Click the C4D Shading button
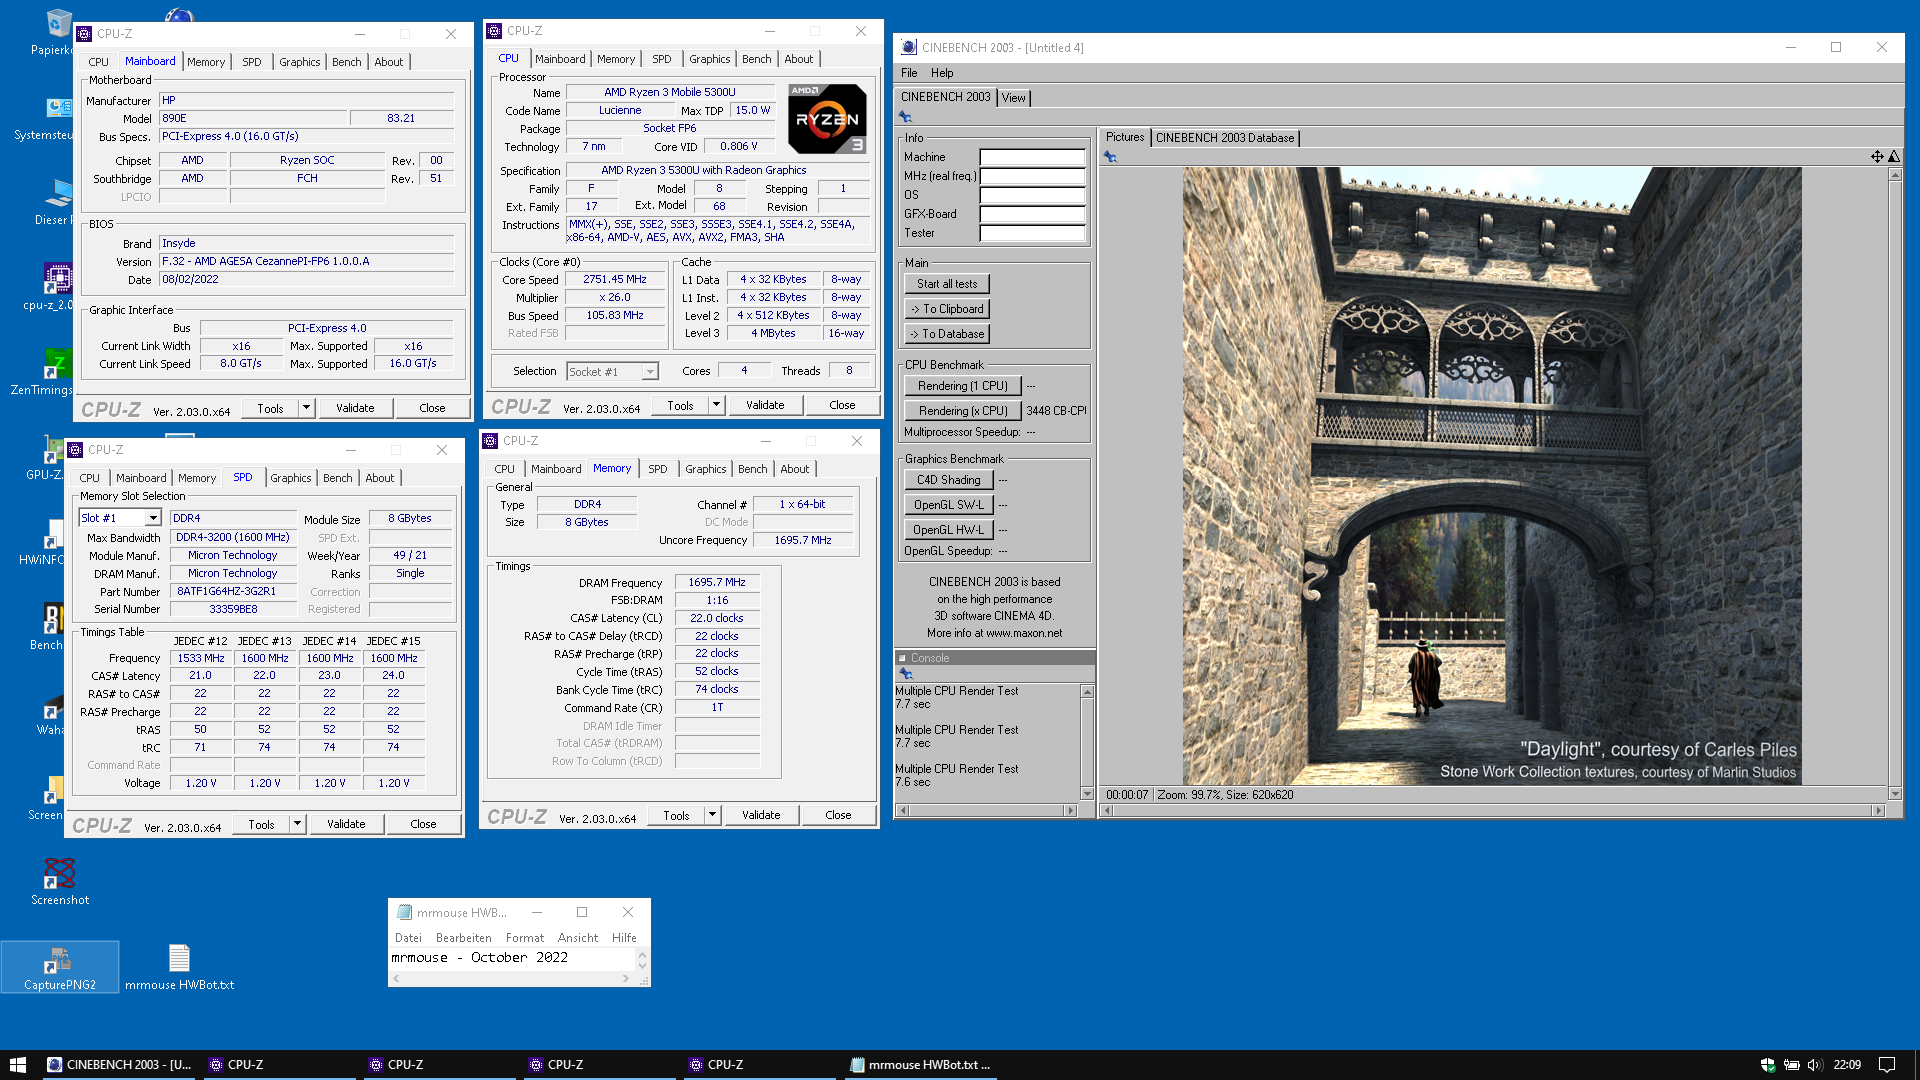Screen dimensions: 1920x1080 click(949, 480)
